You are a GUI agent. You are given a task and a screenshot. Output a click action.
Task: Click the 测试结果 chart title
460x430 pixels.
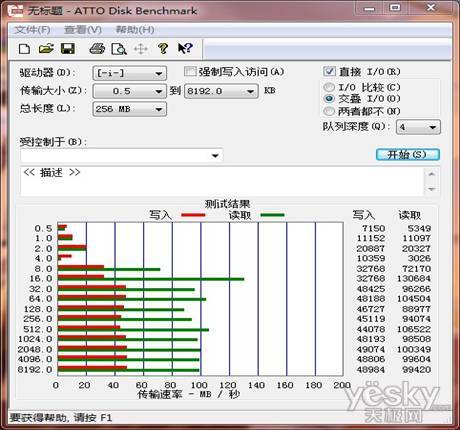[x=227, y=204]
